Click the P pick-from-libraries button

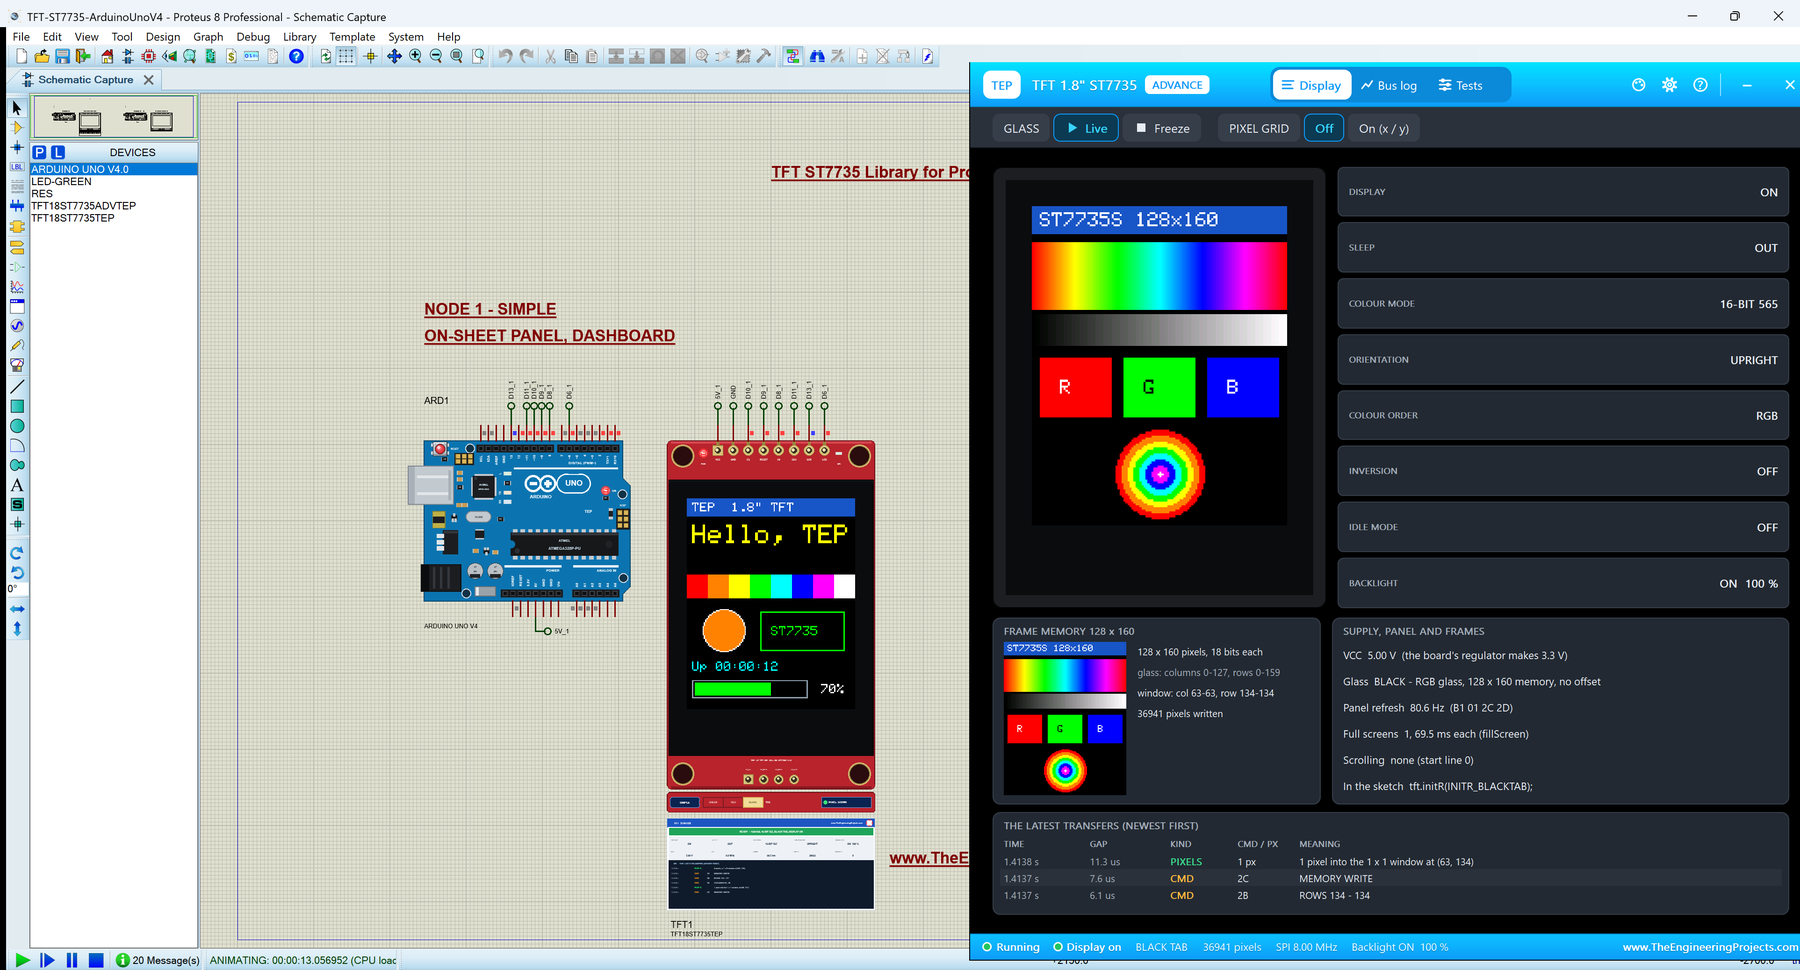39,152
